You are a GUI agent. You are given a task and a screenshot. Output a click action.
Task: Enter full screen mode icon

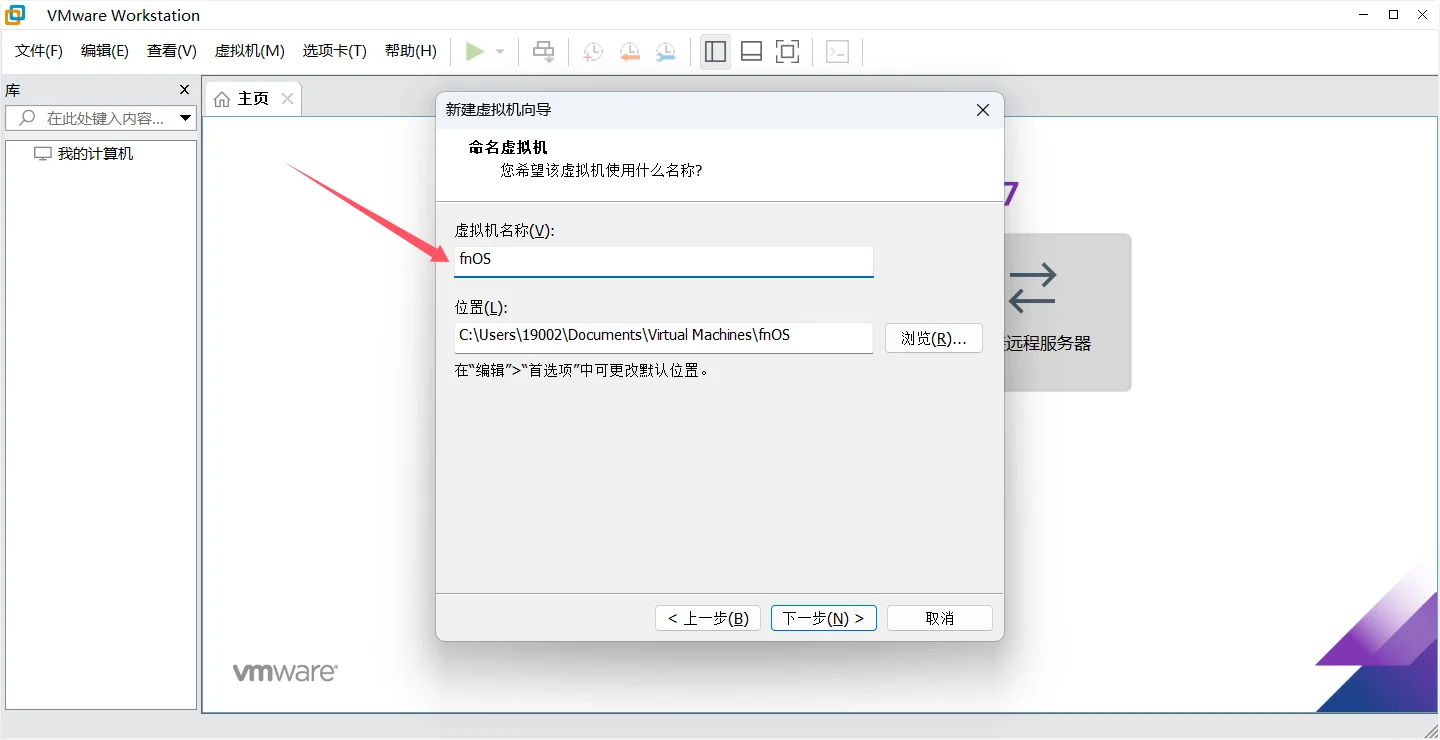[788, 52]
